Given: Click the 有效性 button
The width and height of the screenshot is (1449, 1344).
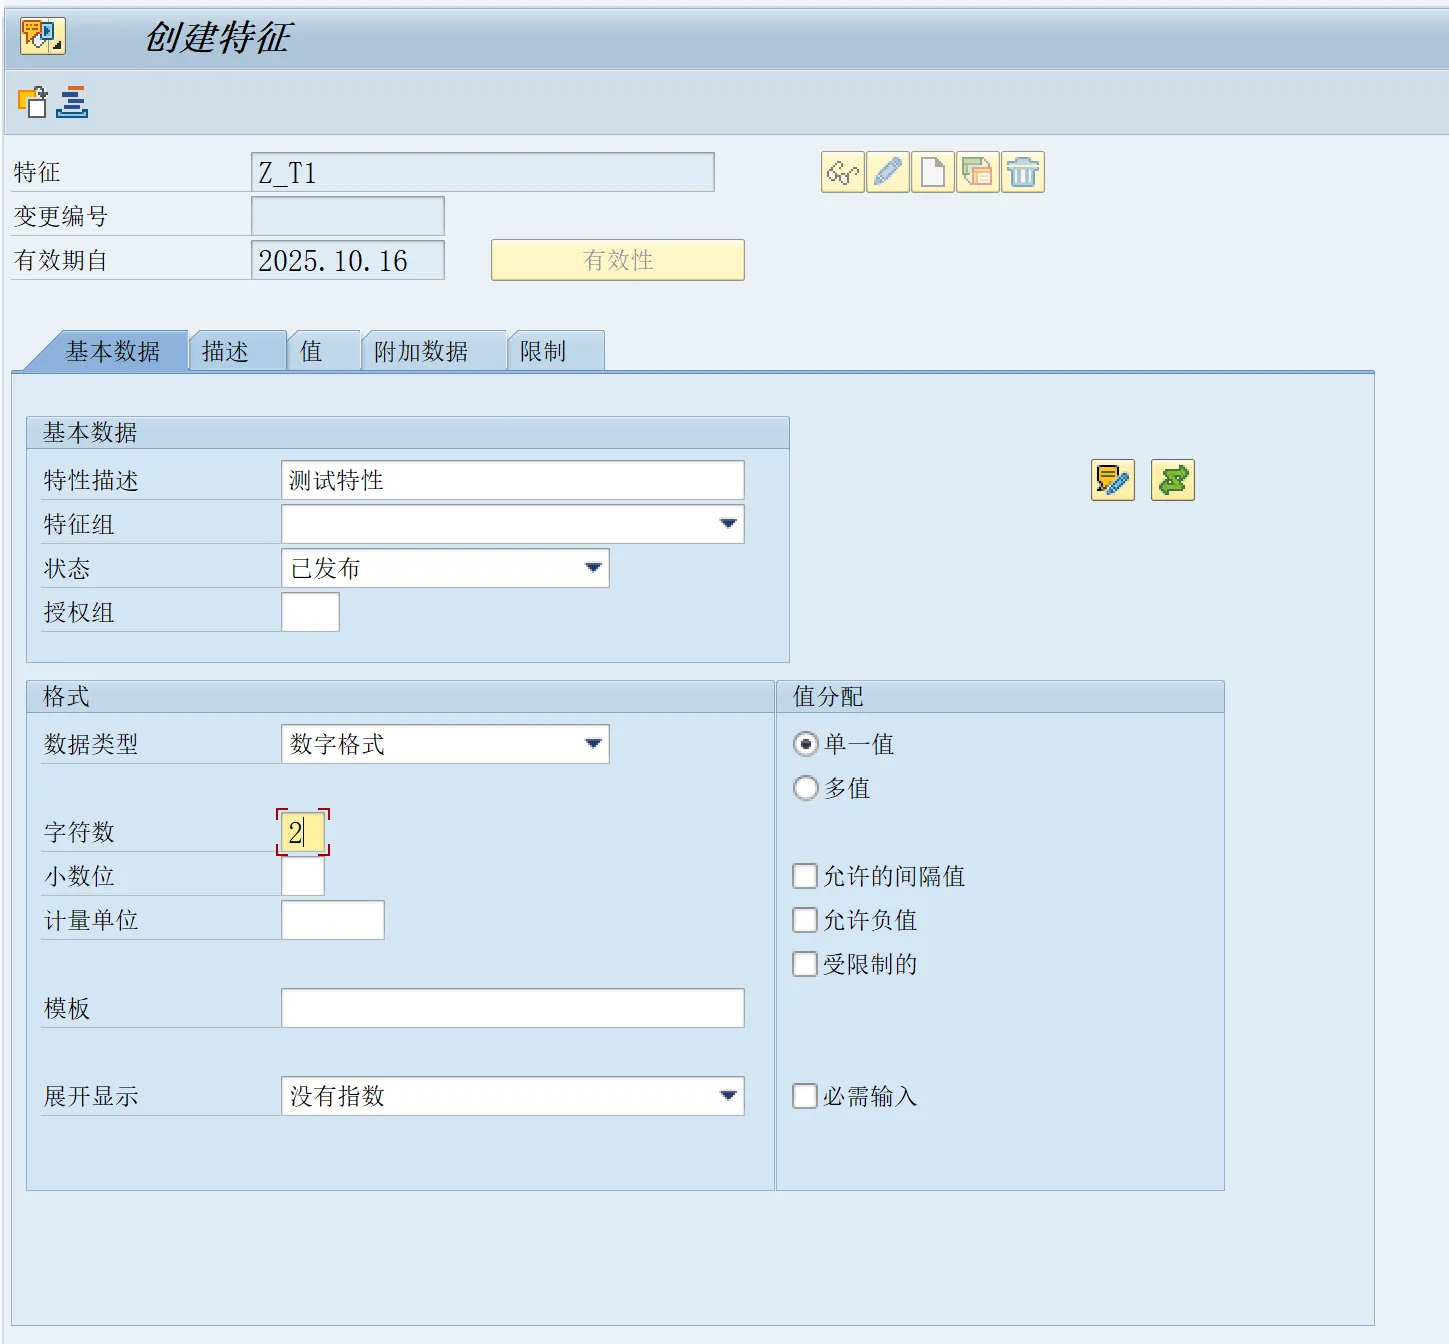Looking at the screenshot, I should coord(617,260).
